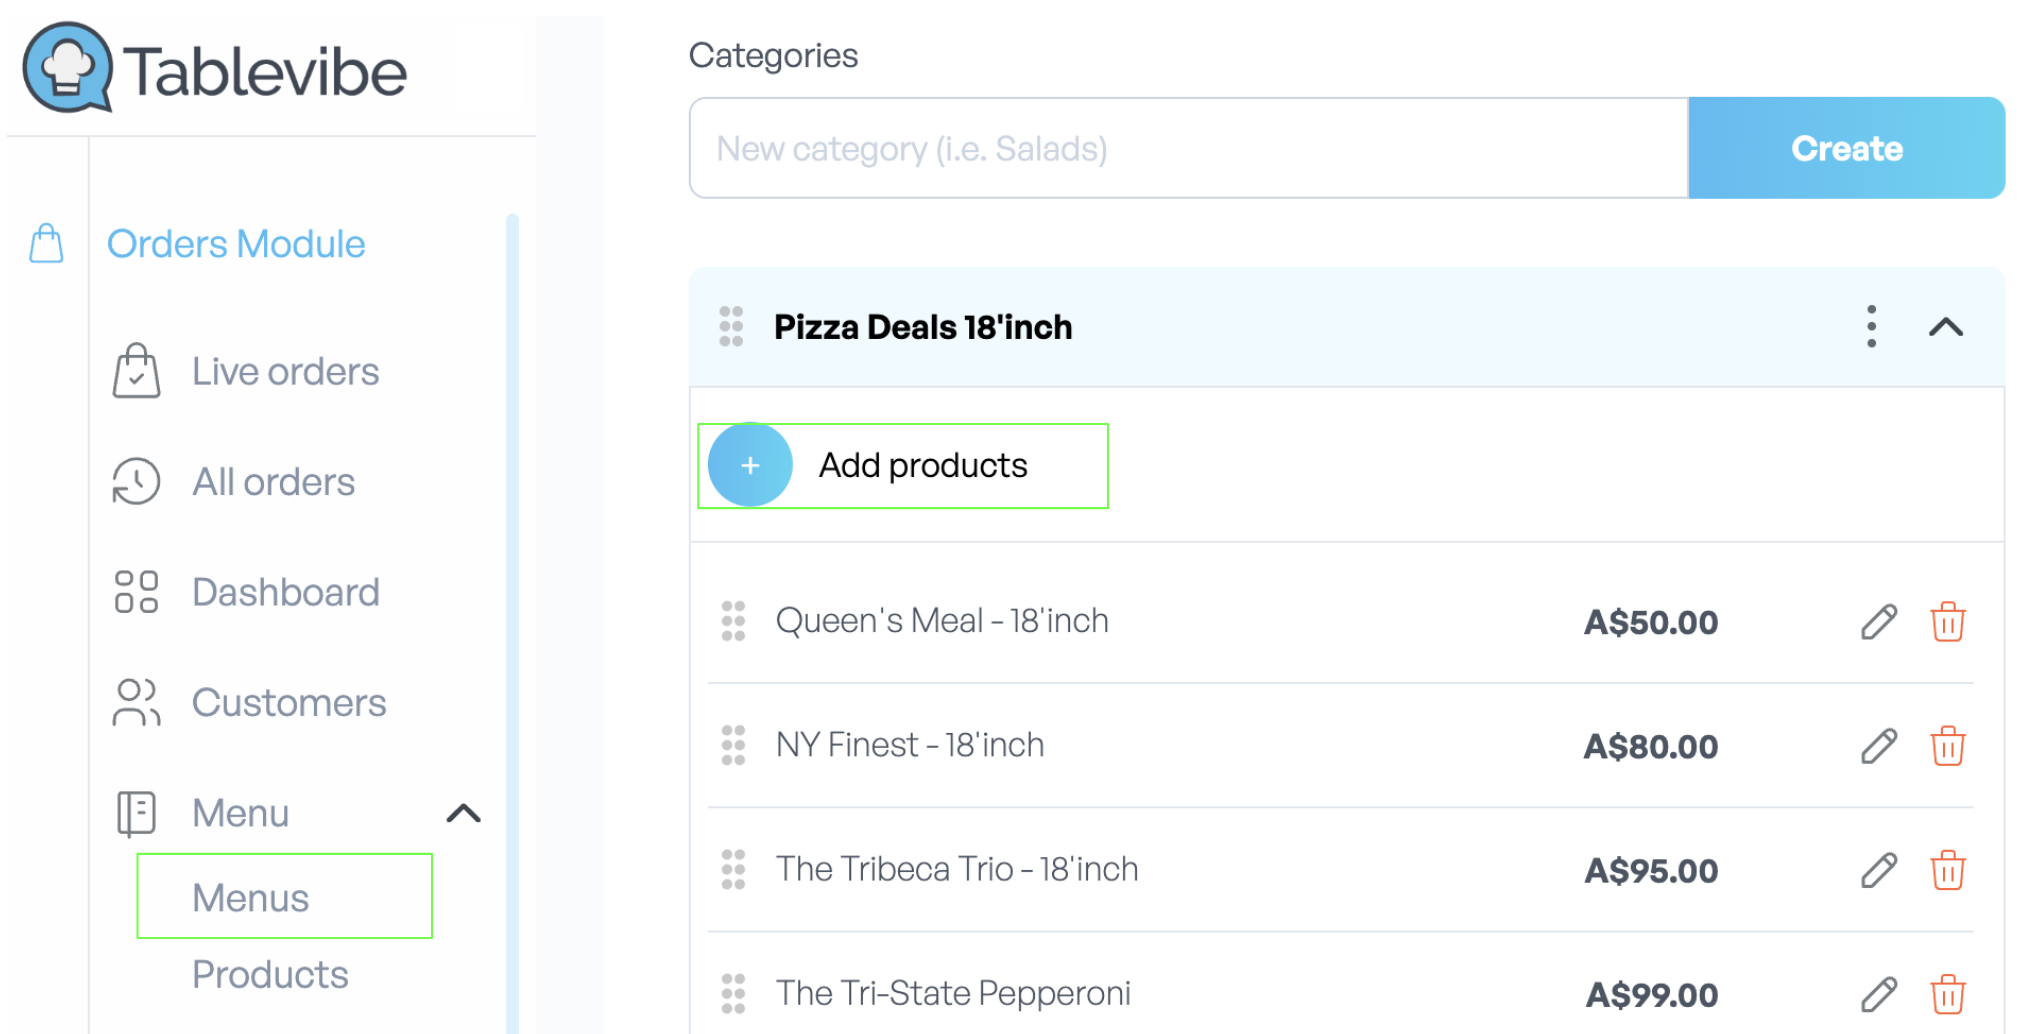Open three-dot options for Pizza Deals category
The width and height of the screenshot is (2038, 1034).
(x=1871, y=327)
